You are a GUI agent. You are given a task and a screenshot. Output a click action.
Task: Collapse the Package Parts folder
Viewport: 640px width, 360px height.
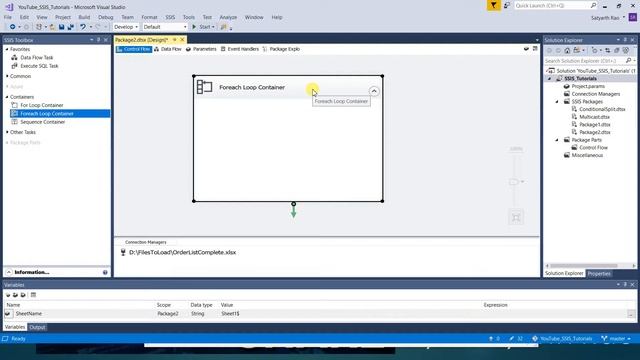tap(557, 140)
